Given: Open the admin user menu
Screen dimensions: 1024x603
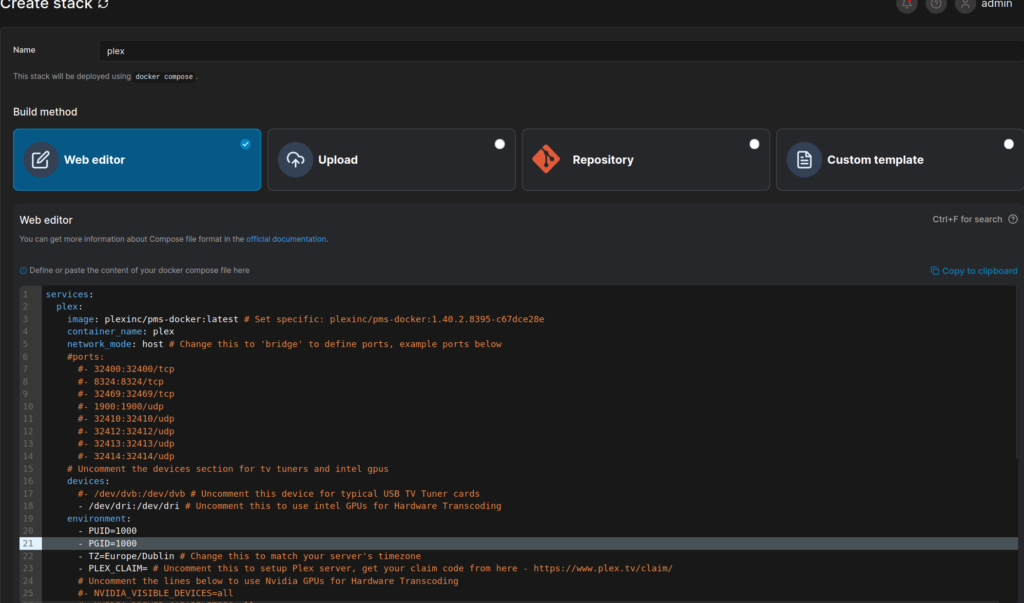Looking at the screenshot, I should coord(996,5).
